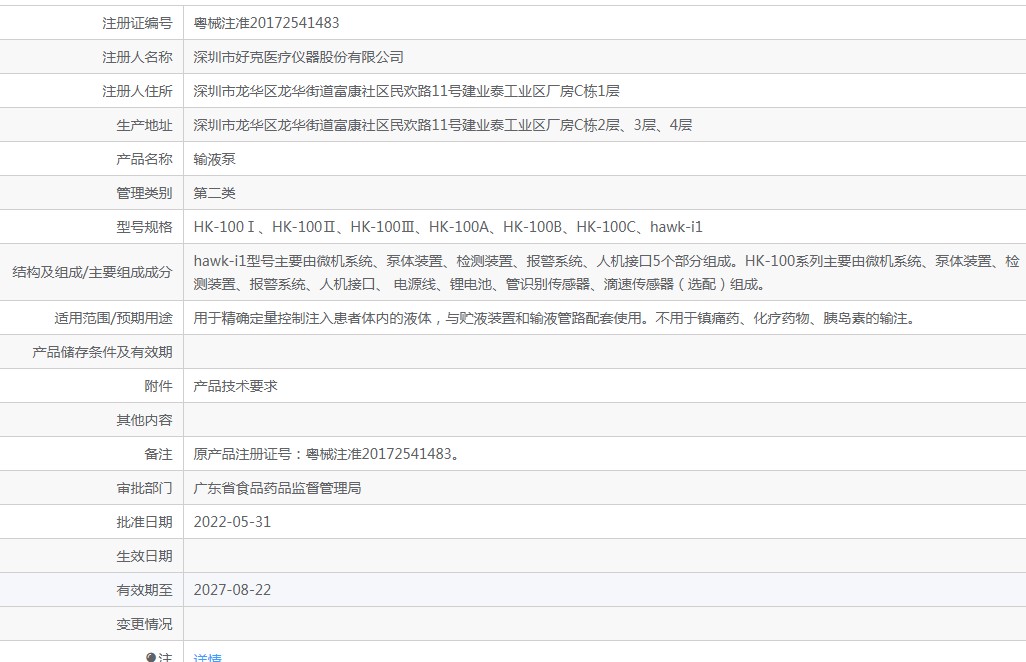
Task: Click the 有效期至 label
Action: point(145,590)
